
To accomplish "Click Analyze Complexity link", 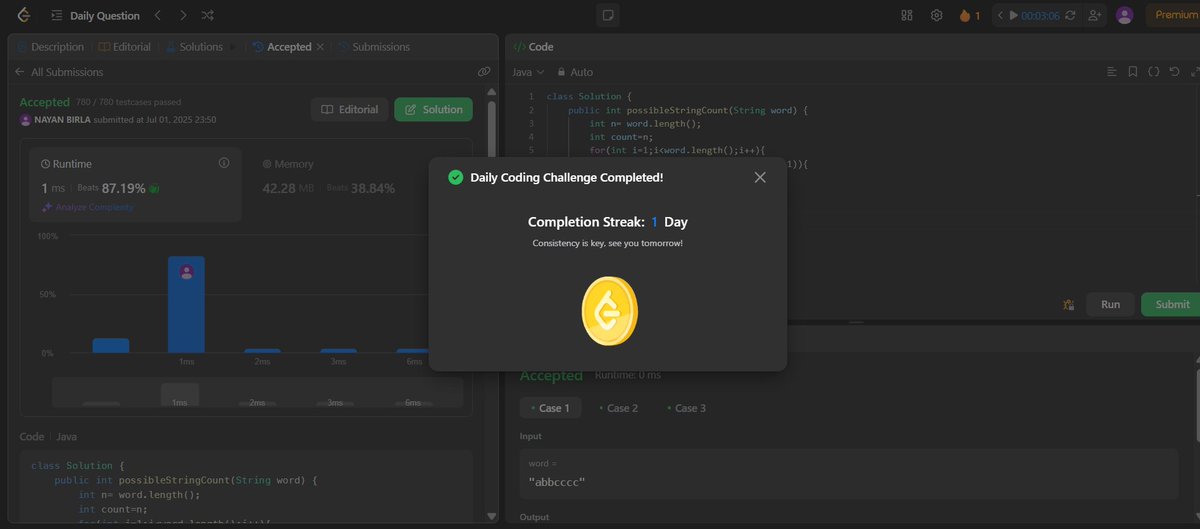I will (87, 207).
